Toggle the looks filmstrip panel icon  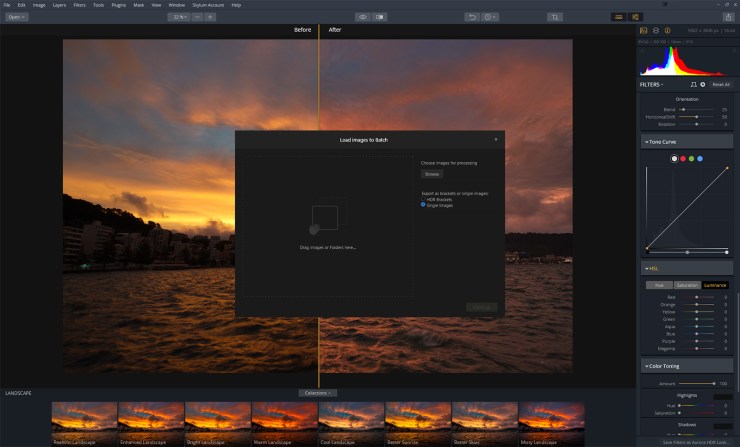618,17
